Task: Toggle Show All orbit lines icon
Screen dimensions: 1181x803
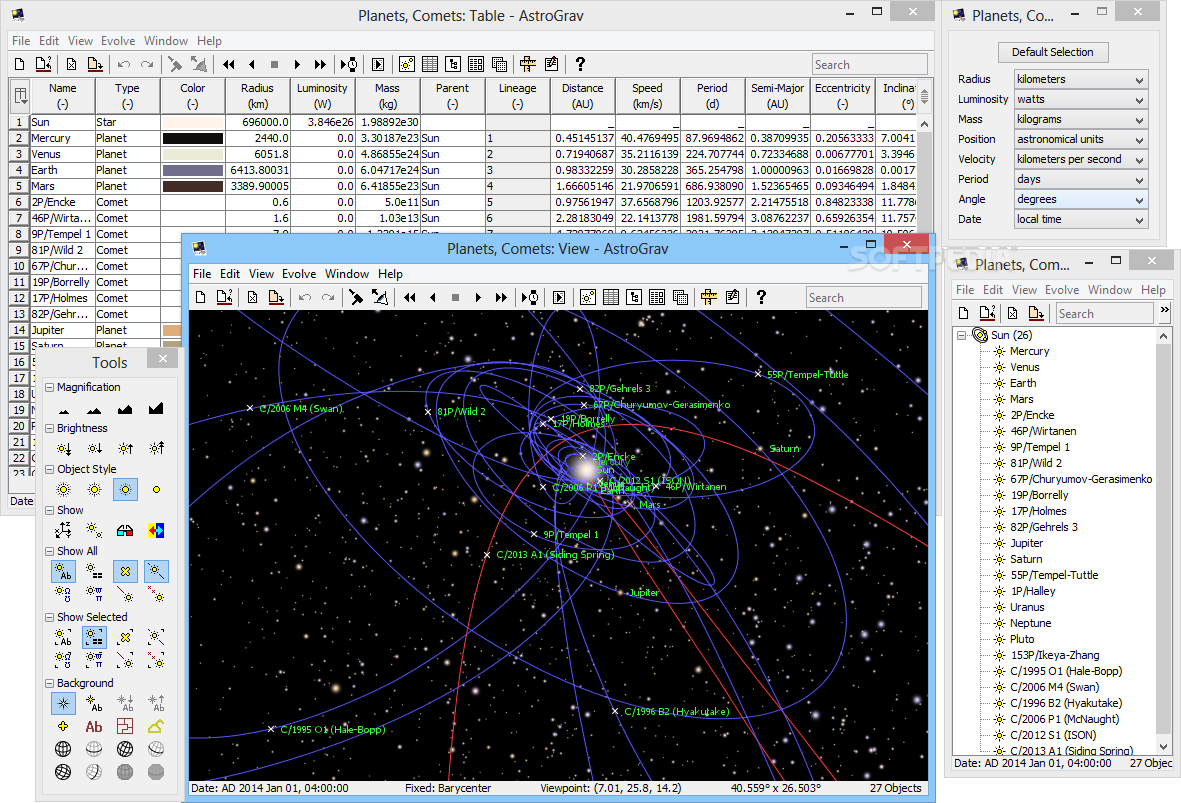Action: pyautogui.click(x=156, y=572)
